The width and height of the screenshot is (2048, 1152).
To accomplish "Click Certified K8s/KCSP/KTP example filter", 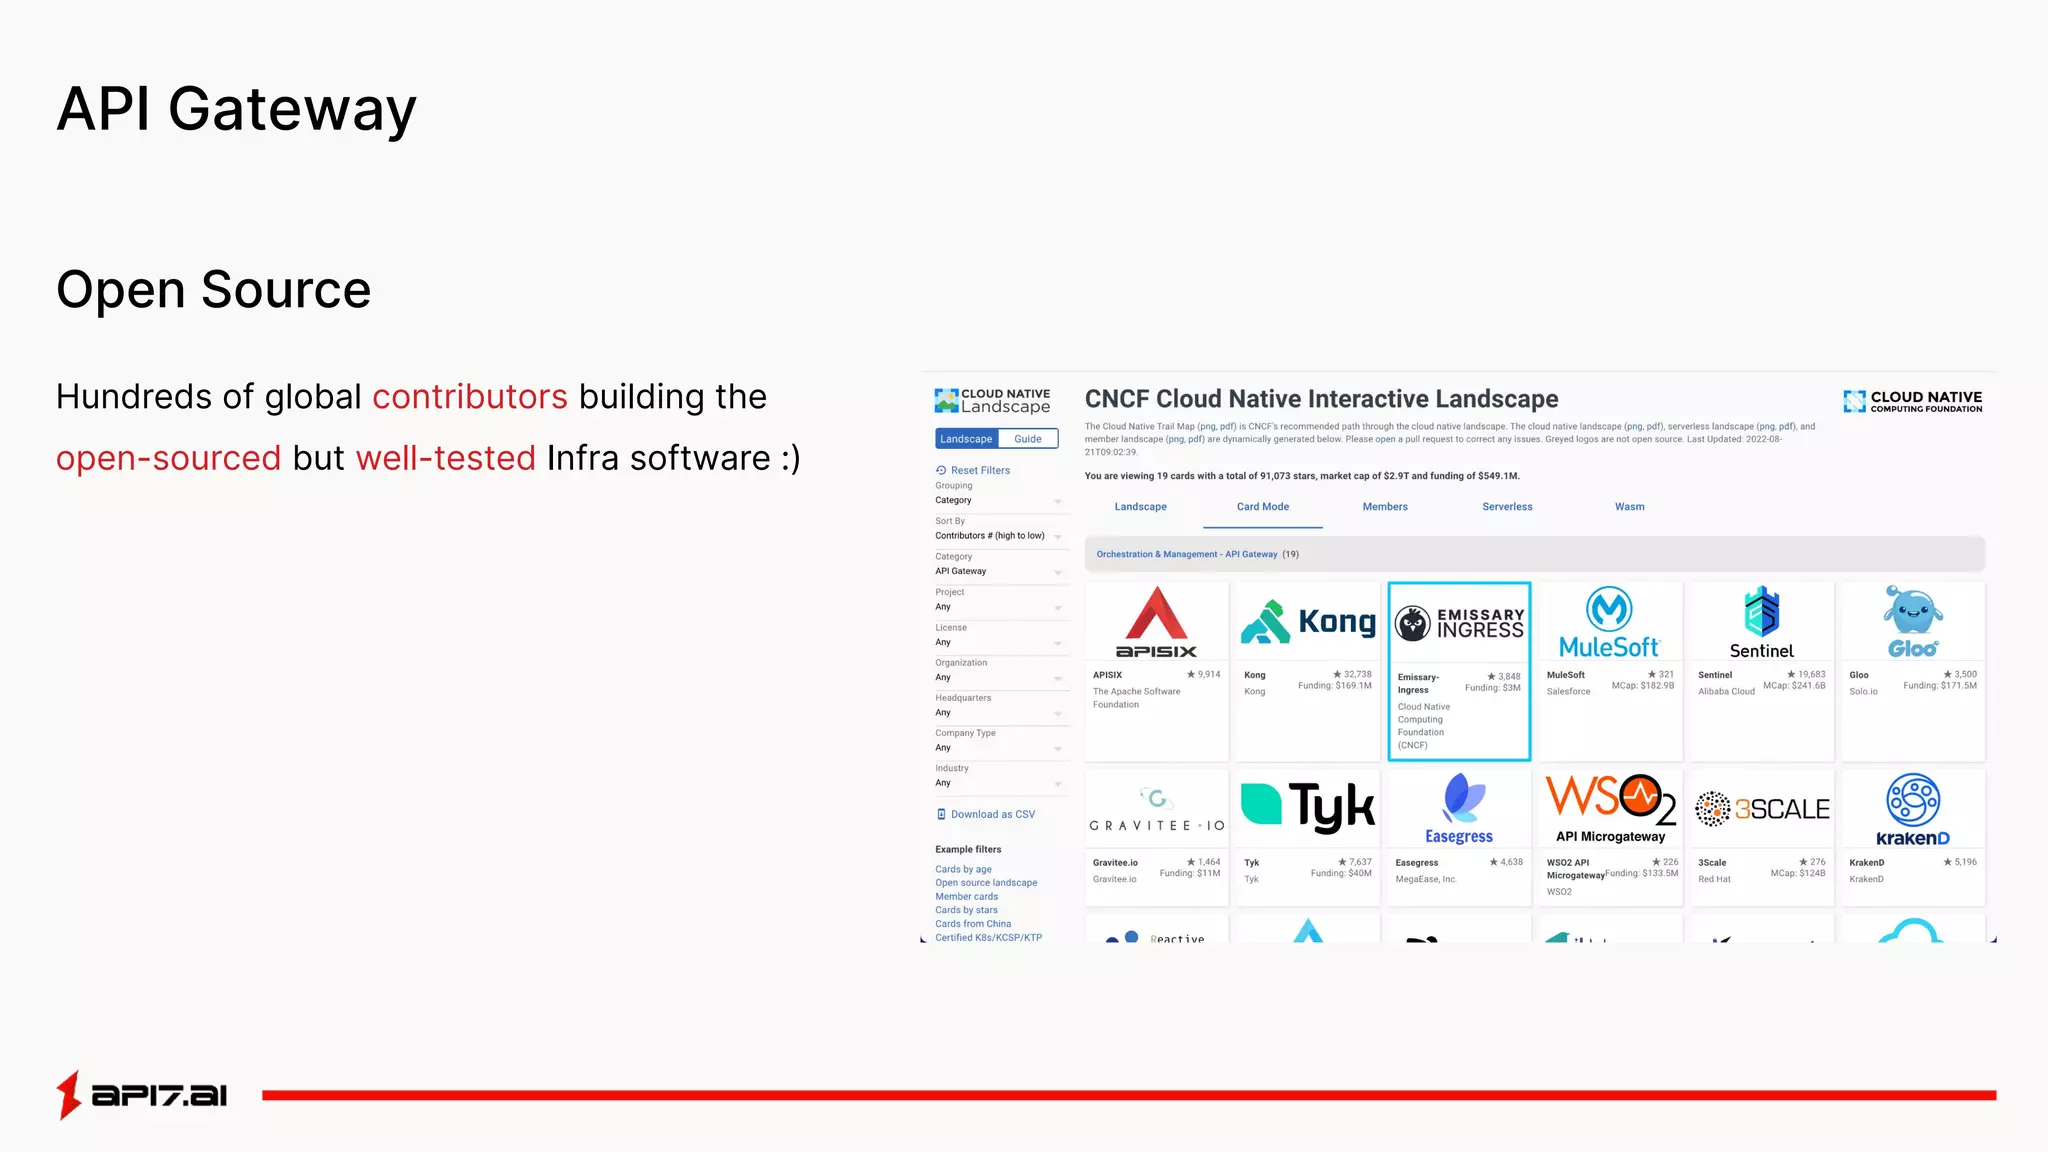I will pos(989,937).
